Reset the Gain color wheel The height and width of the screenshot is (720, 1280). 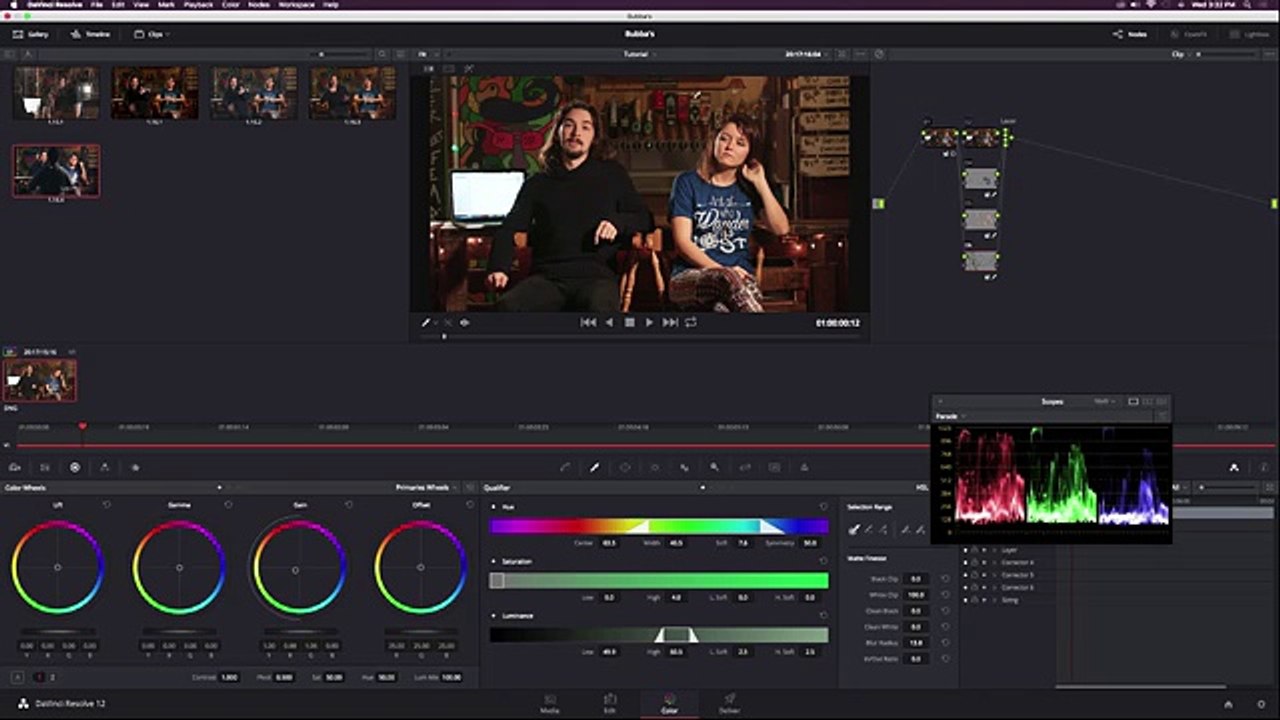[x=349, y=505]
